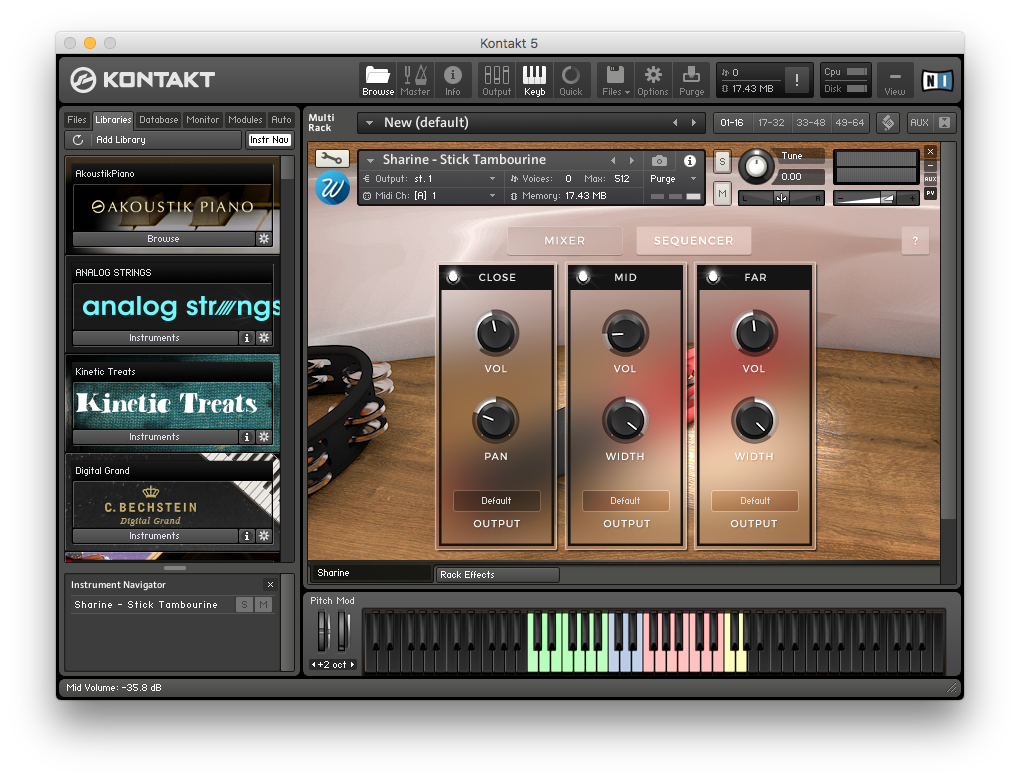Open the Quick-load icon

[x=570, y=80]
